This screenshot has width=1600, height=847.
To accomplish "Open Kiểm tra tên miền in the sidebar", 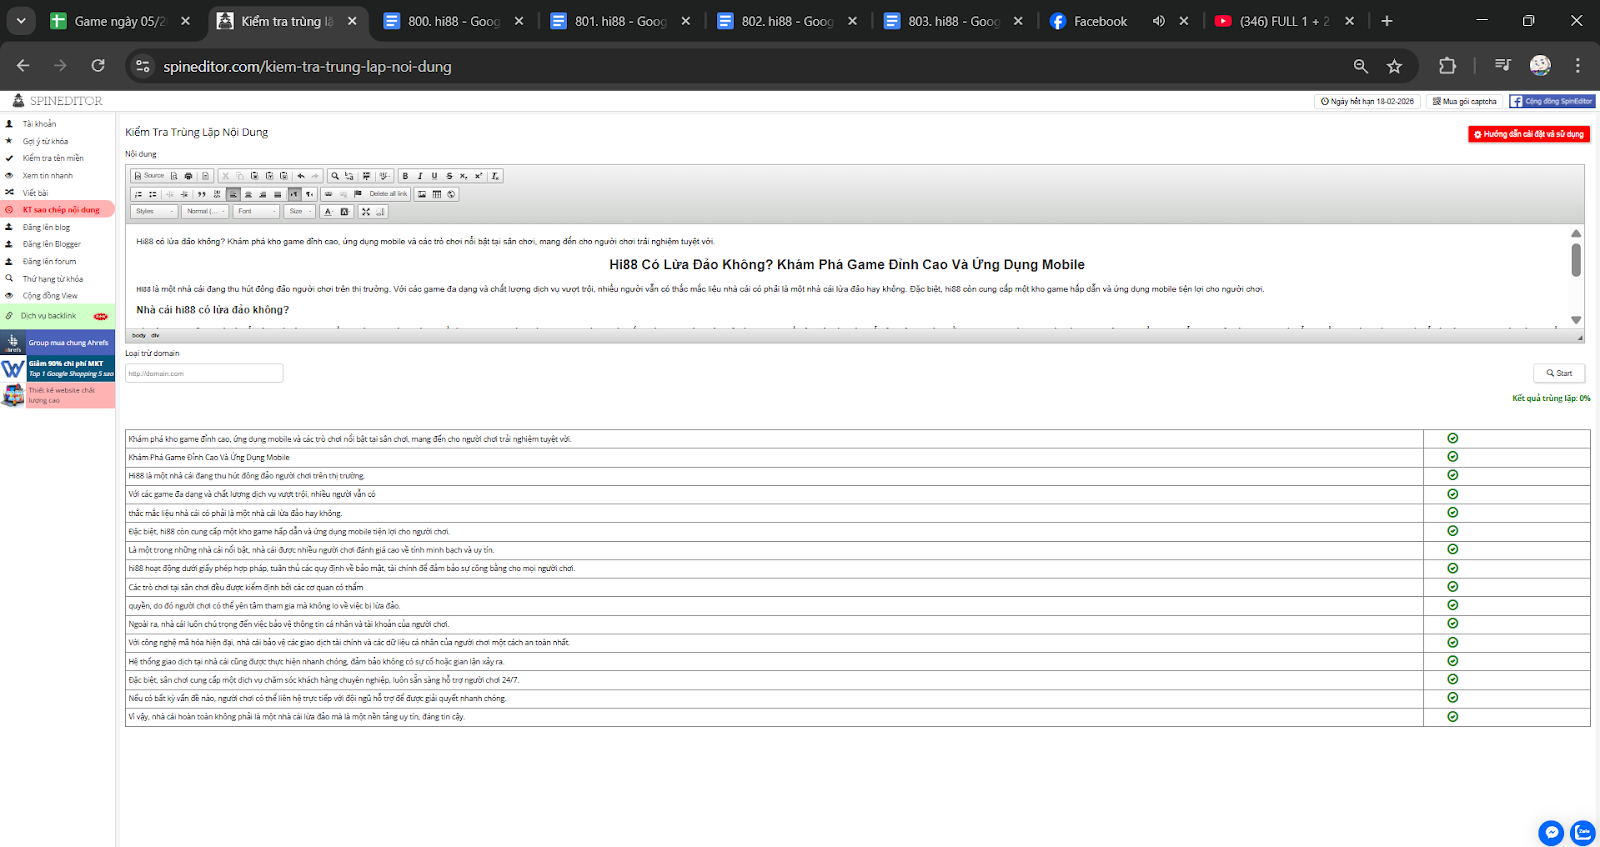I will [53, 158].
